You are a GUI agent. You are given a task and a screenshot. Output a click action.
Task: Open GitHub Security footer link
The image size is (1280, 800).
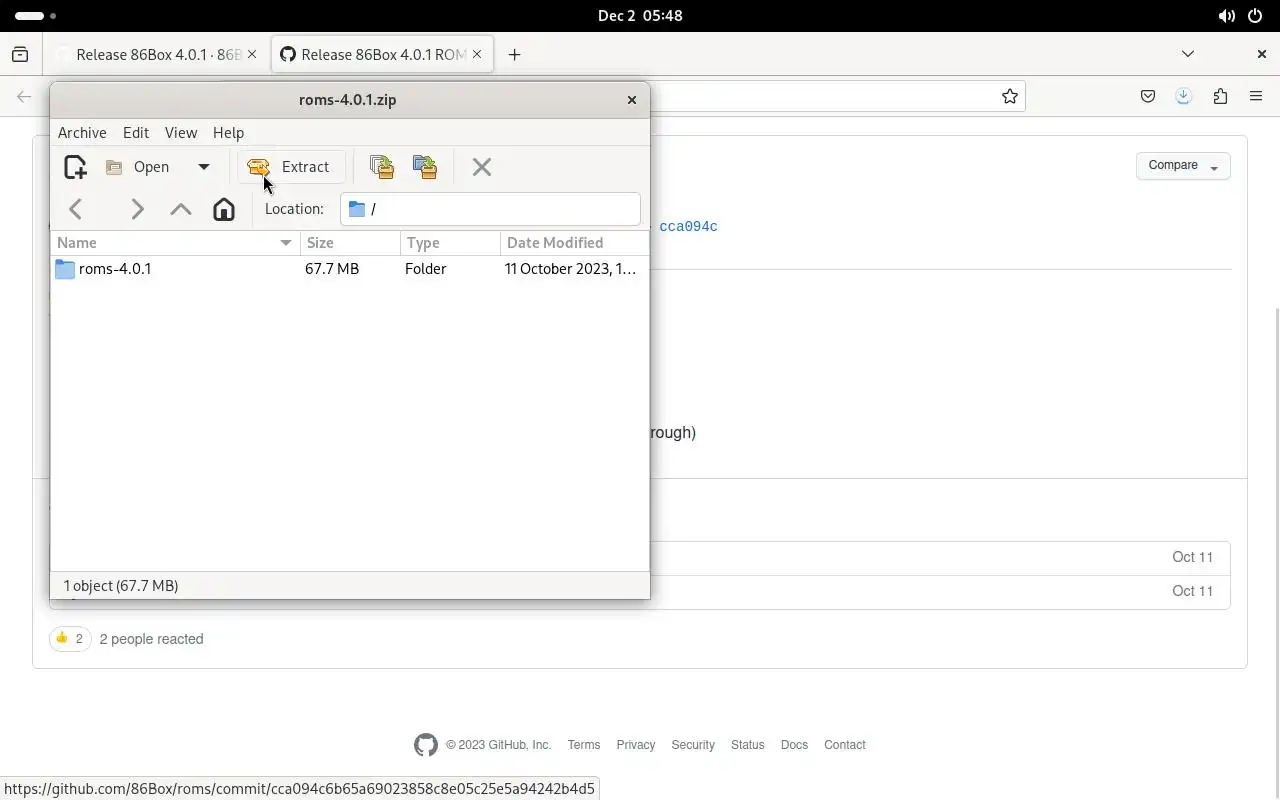click(693, 745)
